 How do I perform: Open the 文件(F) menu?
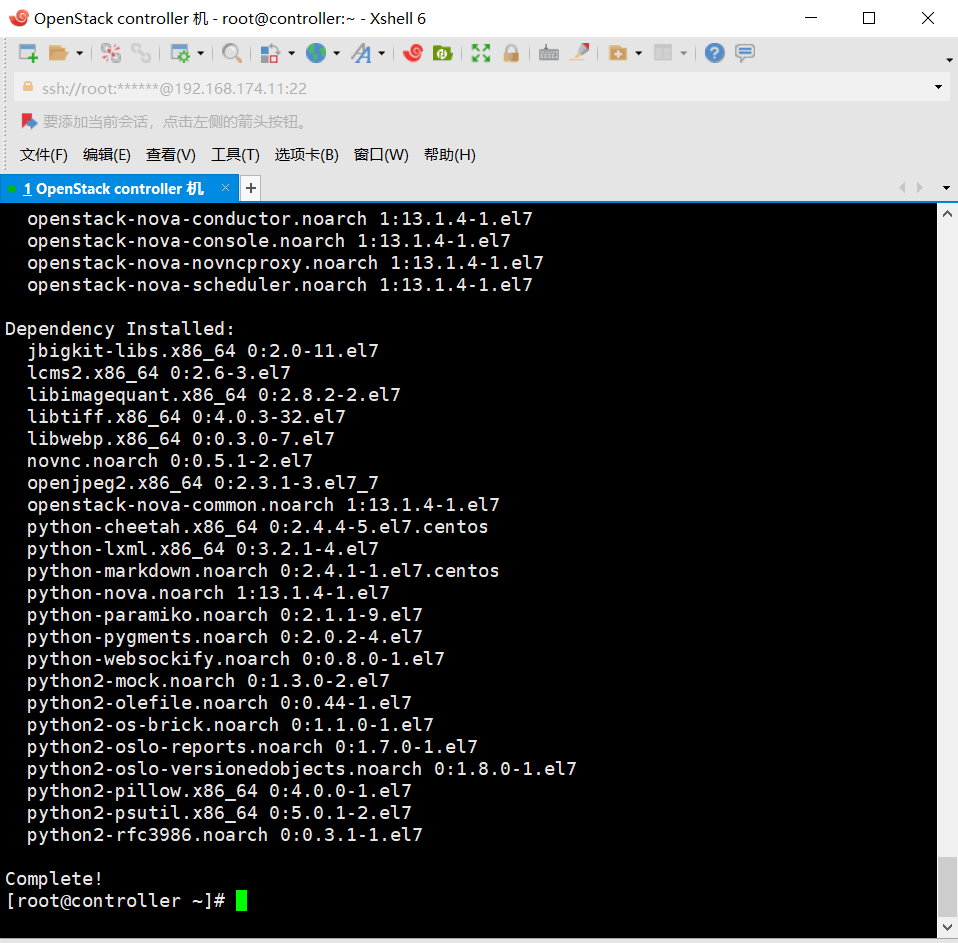tap(43, 155)
